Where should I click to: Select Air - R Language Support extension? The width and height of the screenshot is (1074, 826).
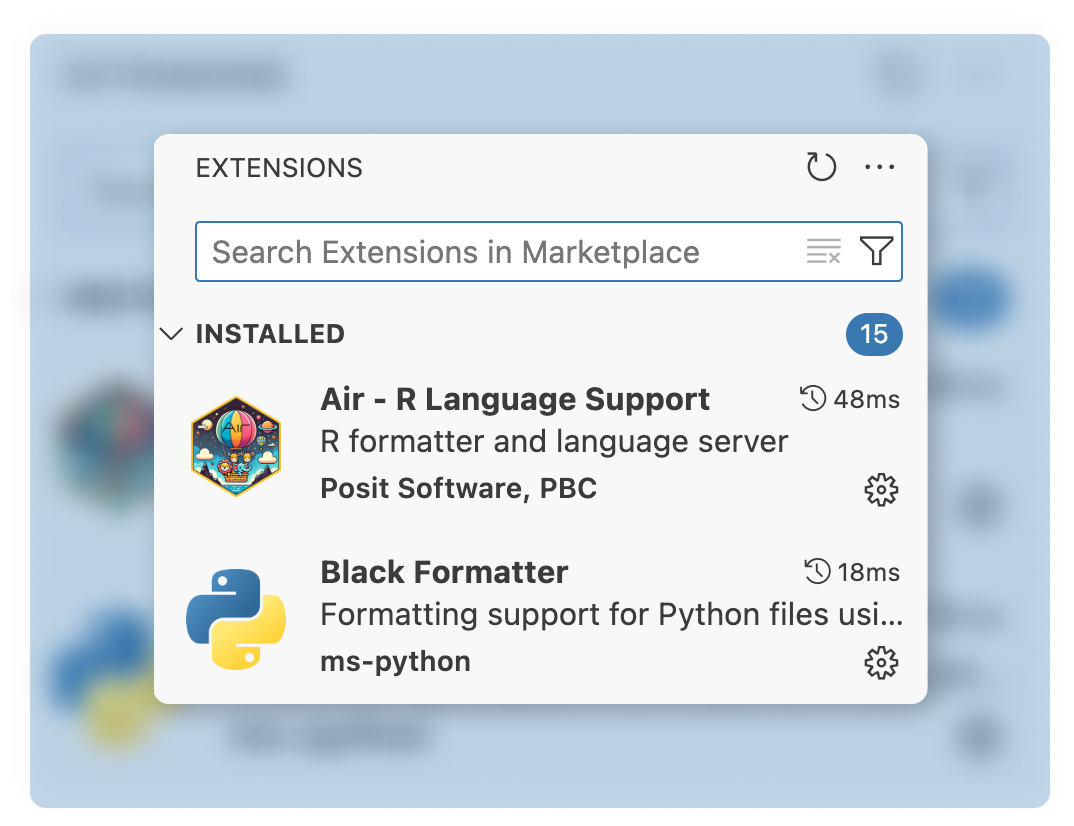(x=514, y=399)
